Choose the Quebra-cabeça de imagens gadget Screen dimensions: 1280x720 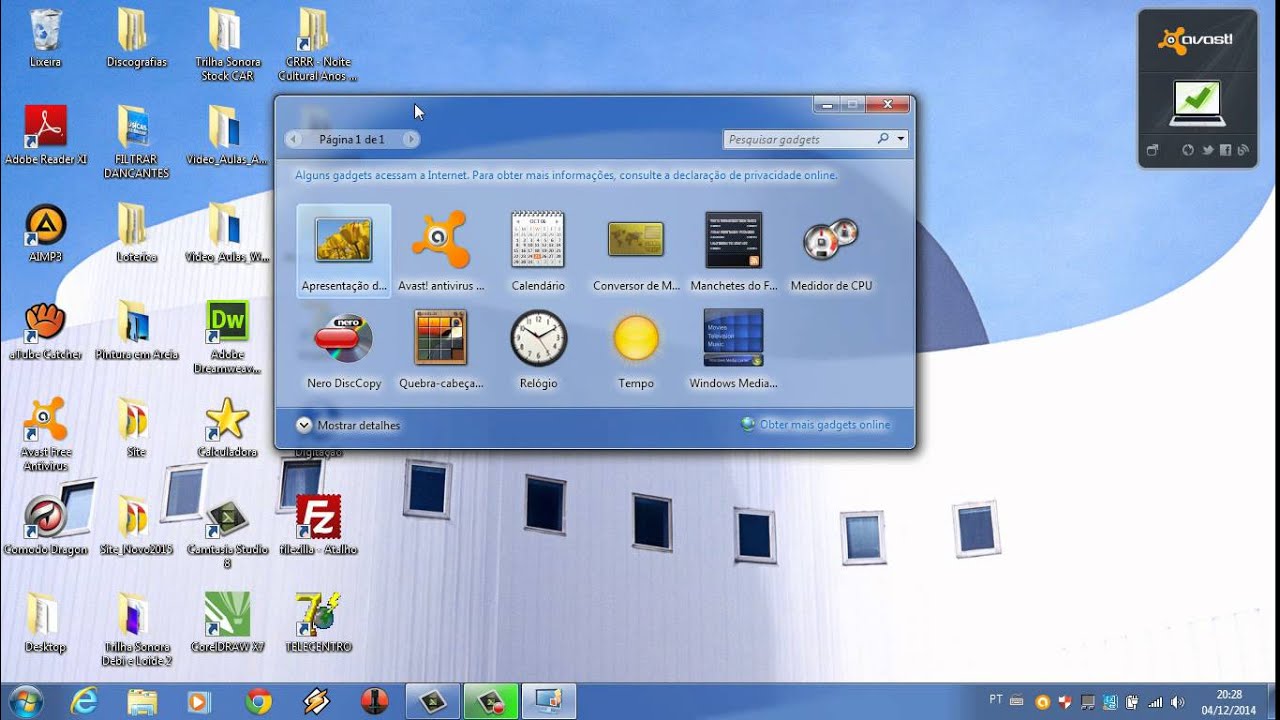pos(441,349)
